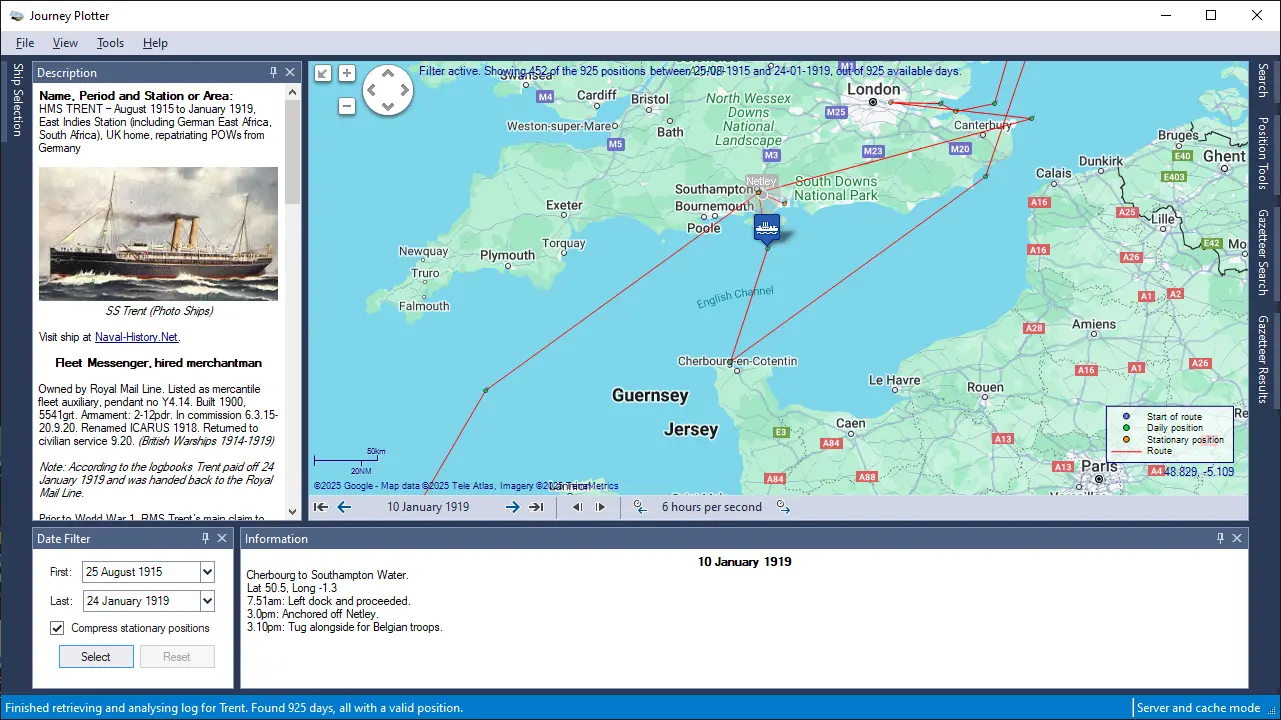1281x720 pixels.
Task: Advance to next day with right arrow
Action: 512,507
